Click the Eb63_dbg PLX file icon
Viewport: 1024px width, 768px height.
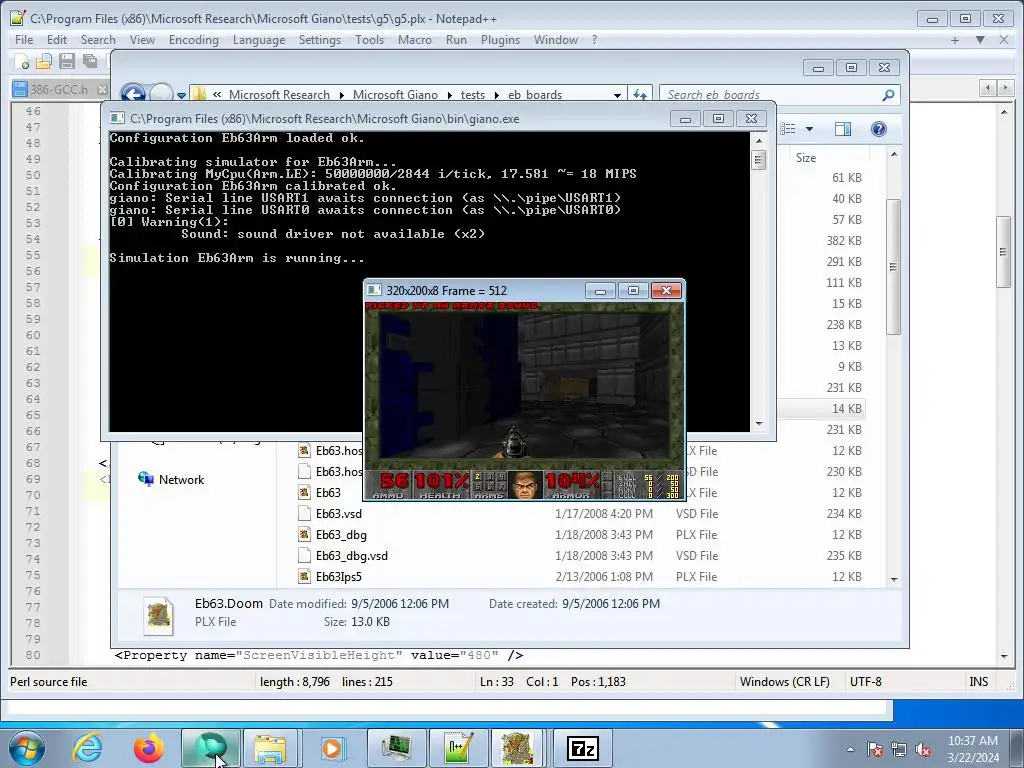(304, 535)
